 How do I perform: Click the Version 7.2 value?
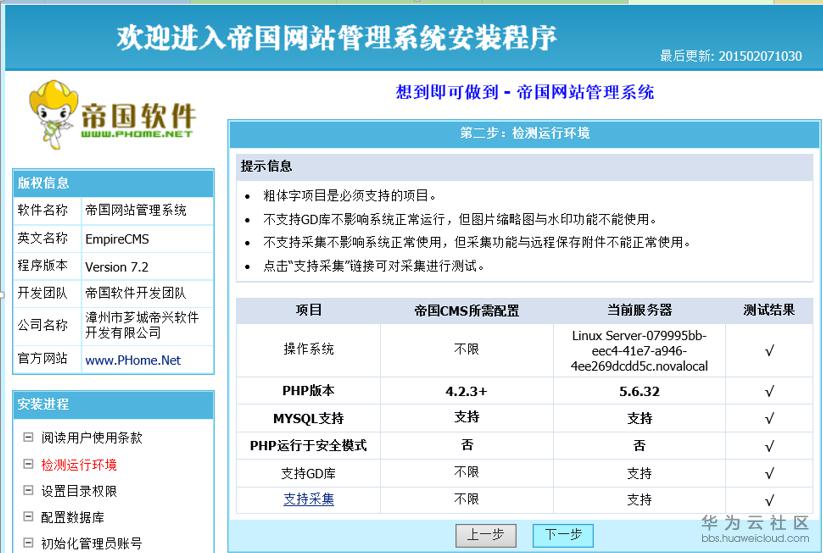coord(117,267)
